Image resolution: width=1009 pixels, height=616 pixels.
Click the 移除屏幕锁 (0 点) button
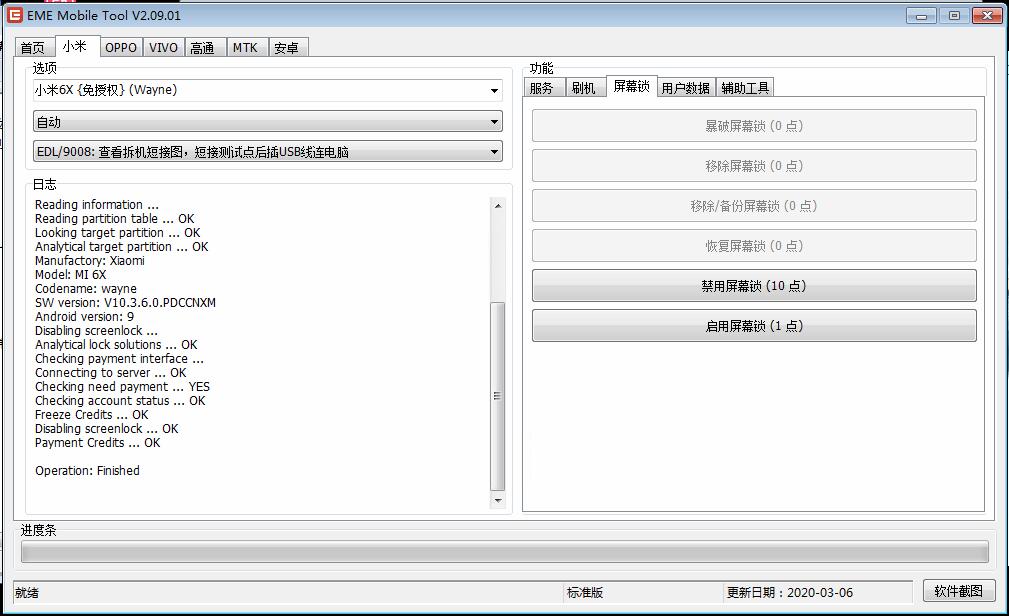coord(754,165)
